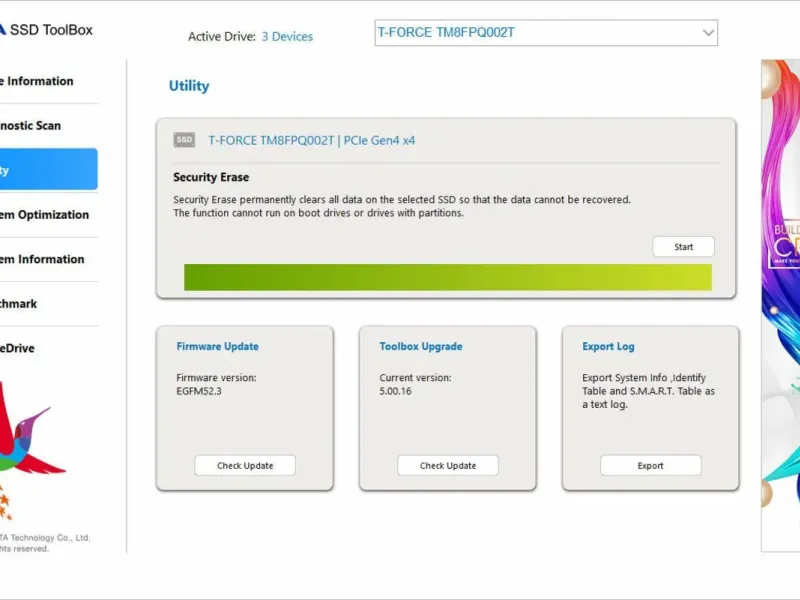Start the Security Erase

(684, 247)
